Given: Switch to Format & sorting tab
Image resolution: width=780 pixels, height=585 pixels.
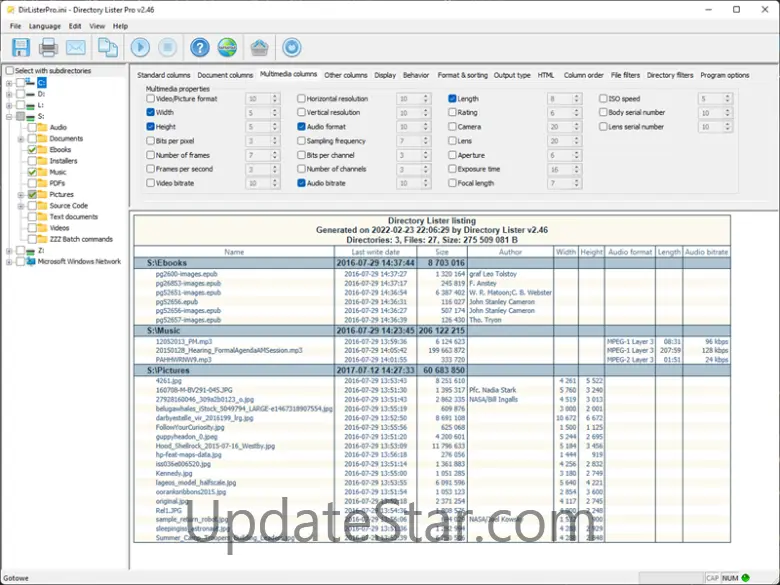Looking at the screenshot, I should tap(463, 75).
